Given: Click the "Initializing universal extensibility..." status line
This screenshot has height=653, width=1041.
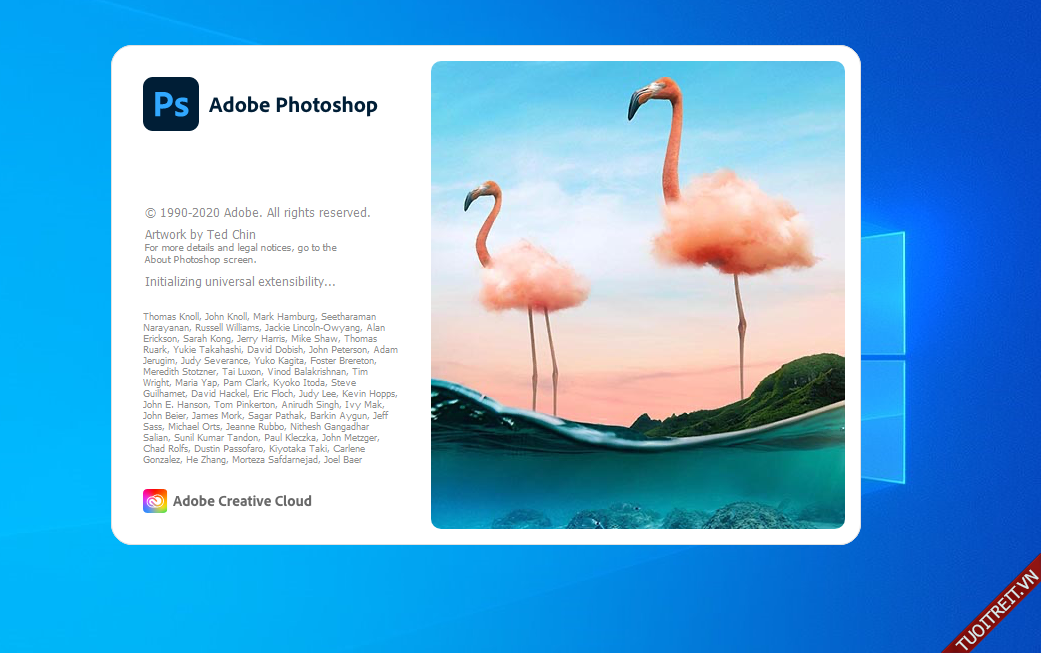Looking at the screenshot, I should (240, 282).
